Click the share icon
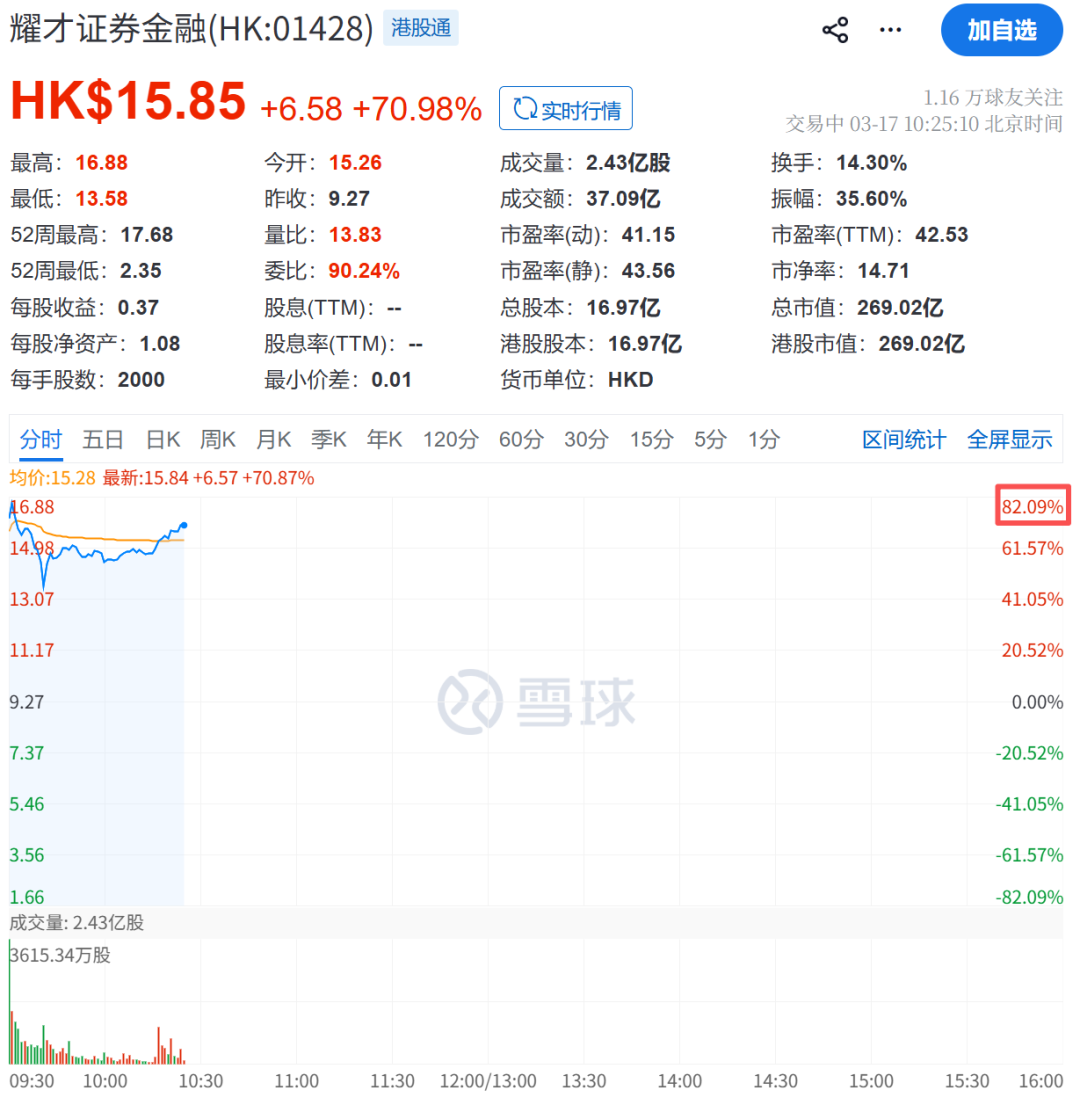1080x1105 pixels. pyautogui.click(x=836, y=29)
